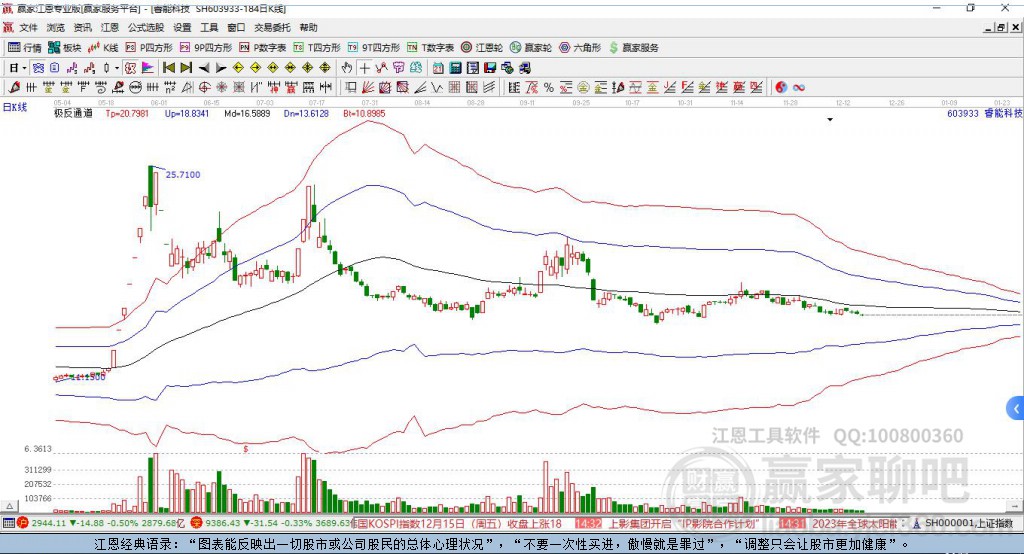Select the red crosshair target icon
Screen dimensions: 1024x554
[x=204, y=87]
